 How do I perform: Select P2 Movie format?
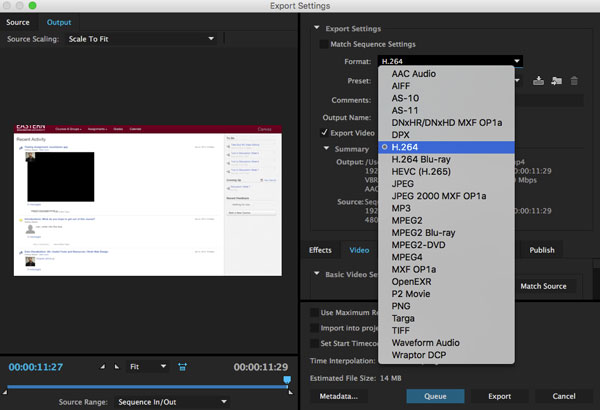click(x=446, y=294)
